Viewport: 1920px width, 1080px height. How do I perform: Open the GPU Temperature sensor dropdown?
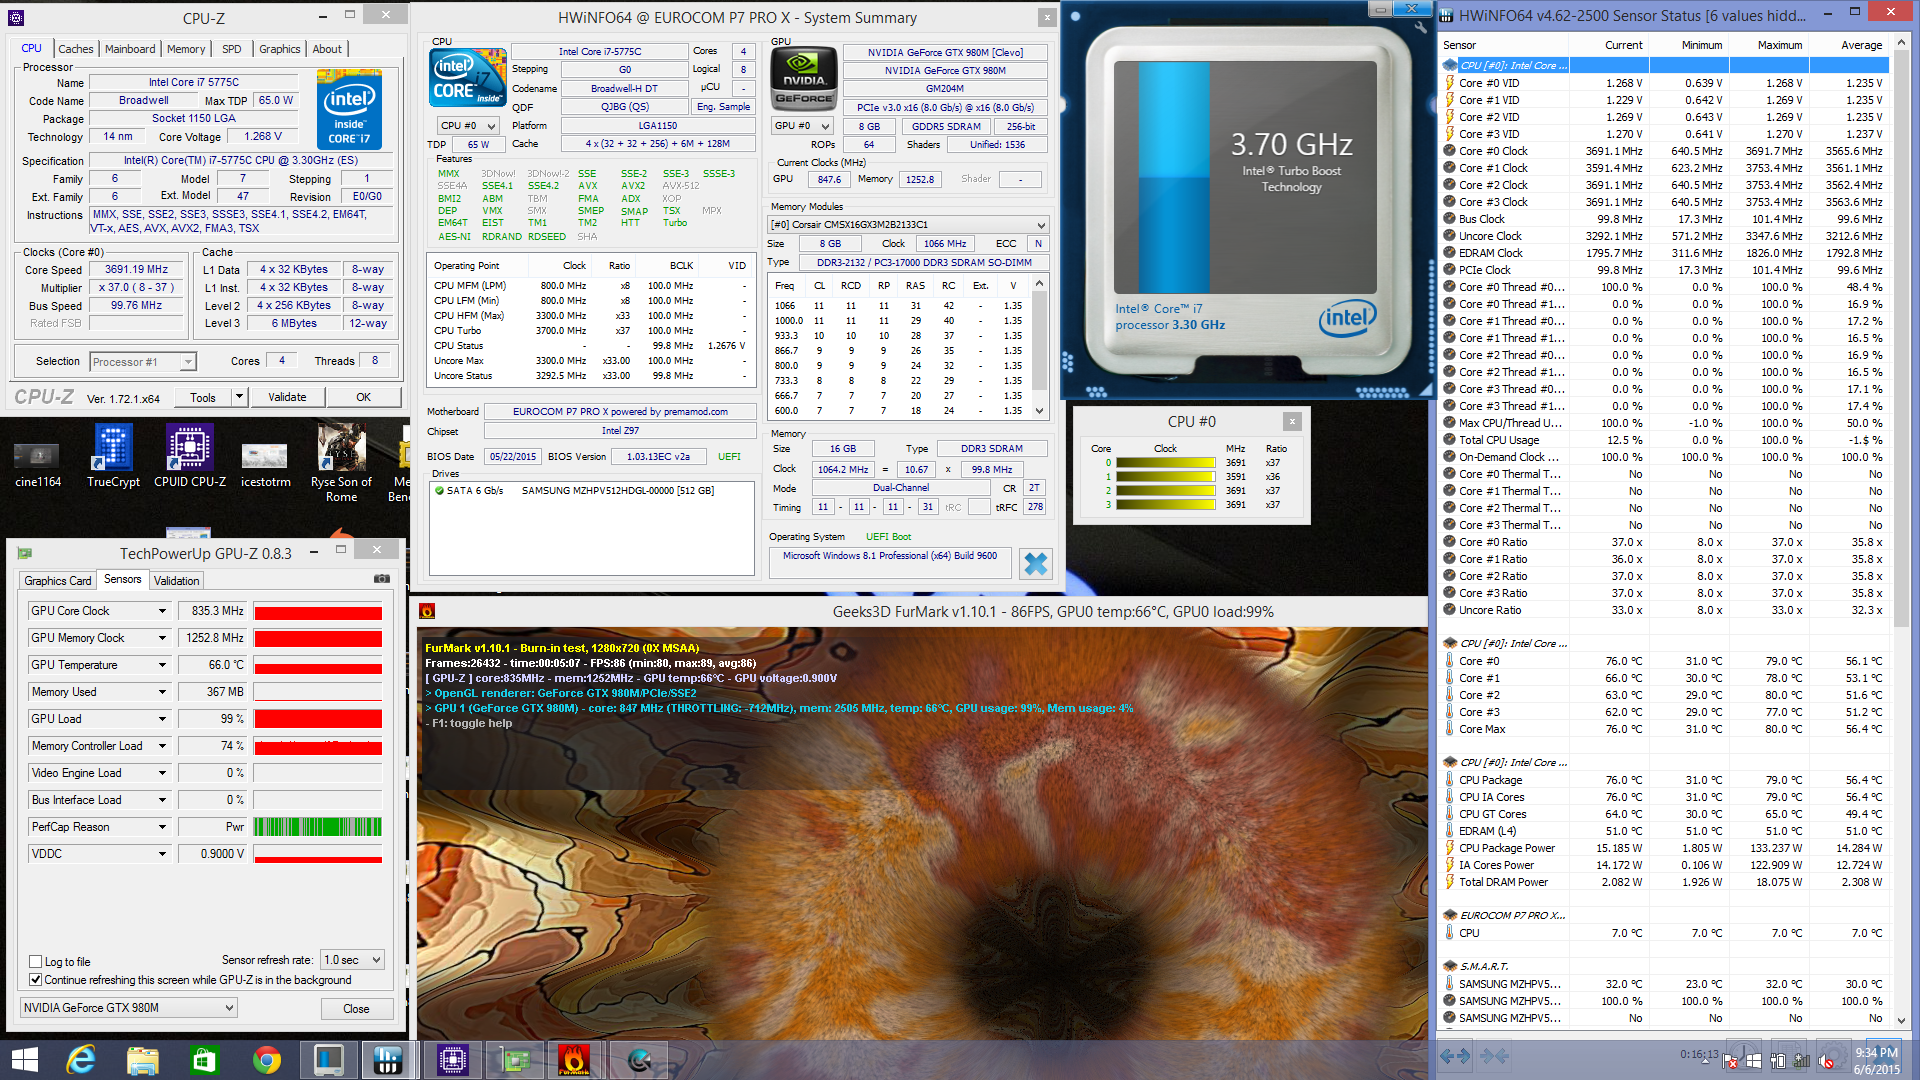162,665
